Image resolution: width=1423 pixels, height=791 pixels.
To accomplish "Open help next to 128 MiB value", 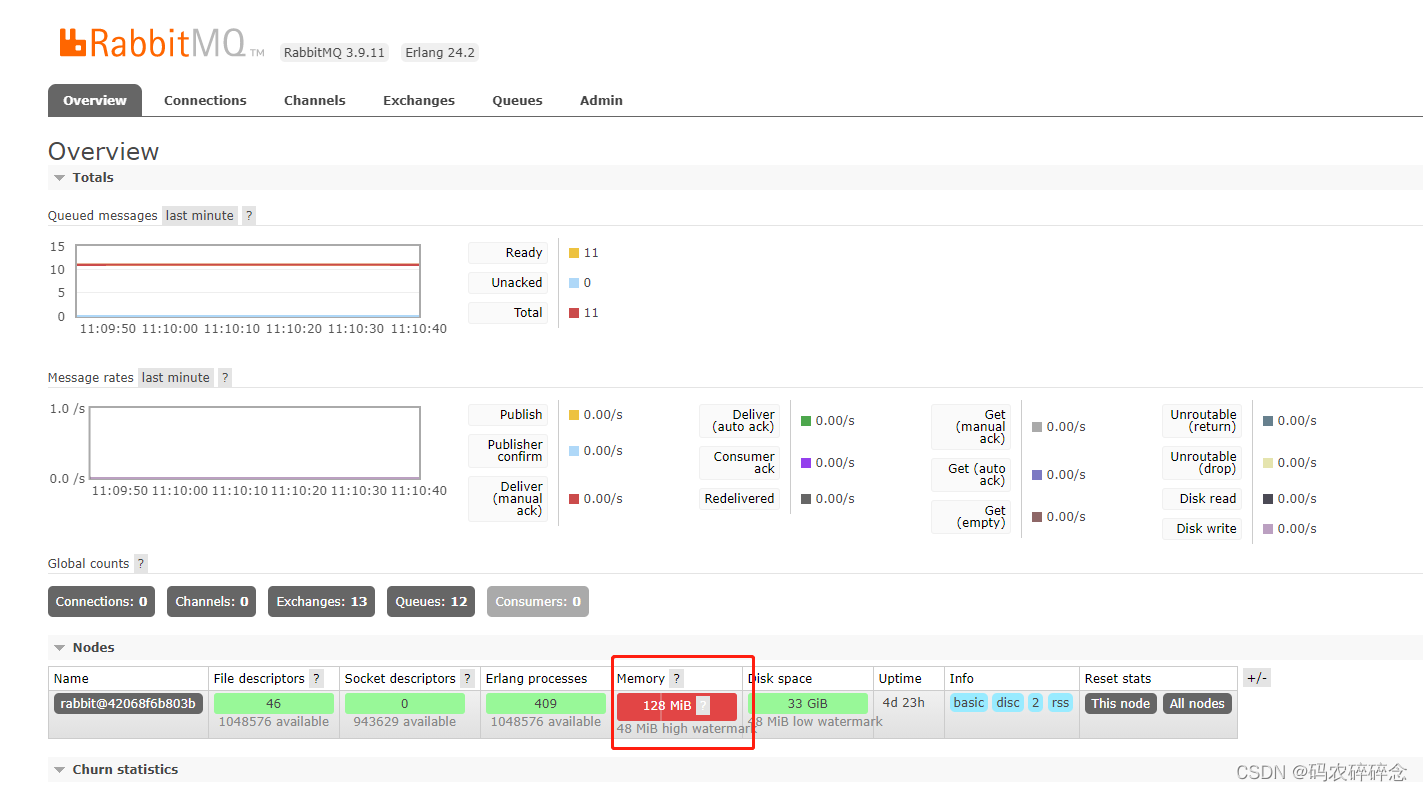I will tap(703, 705).
